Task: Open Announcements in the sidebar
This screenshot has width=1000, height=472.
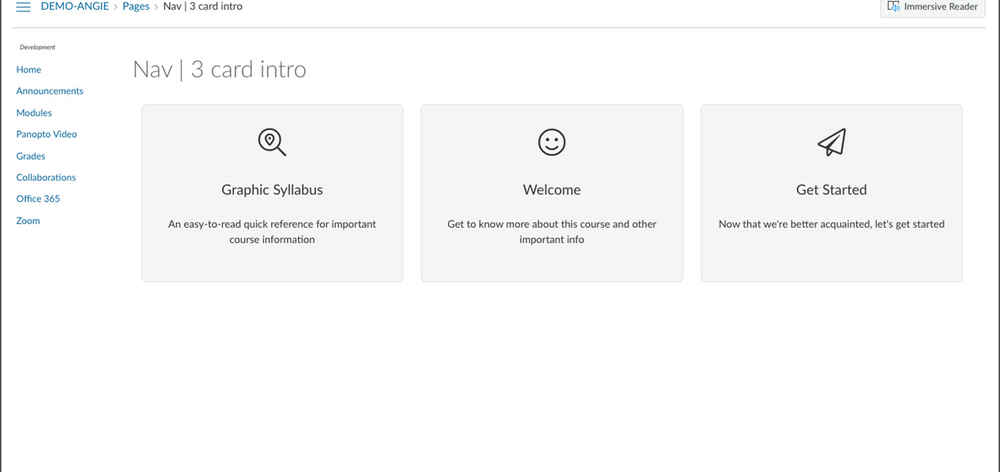Action: pos(50,91)
